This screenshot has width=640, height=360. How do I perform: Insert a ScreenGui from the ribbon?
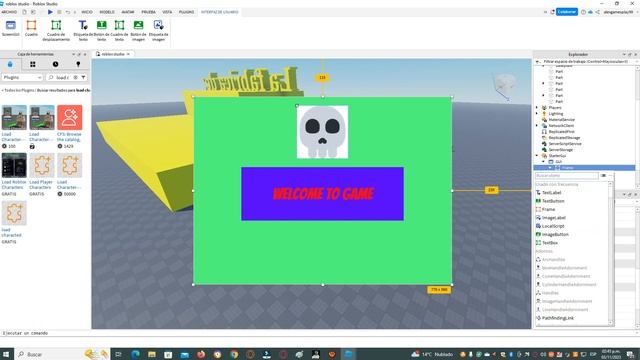point(11,29)
